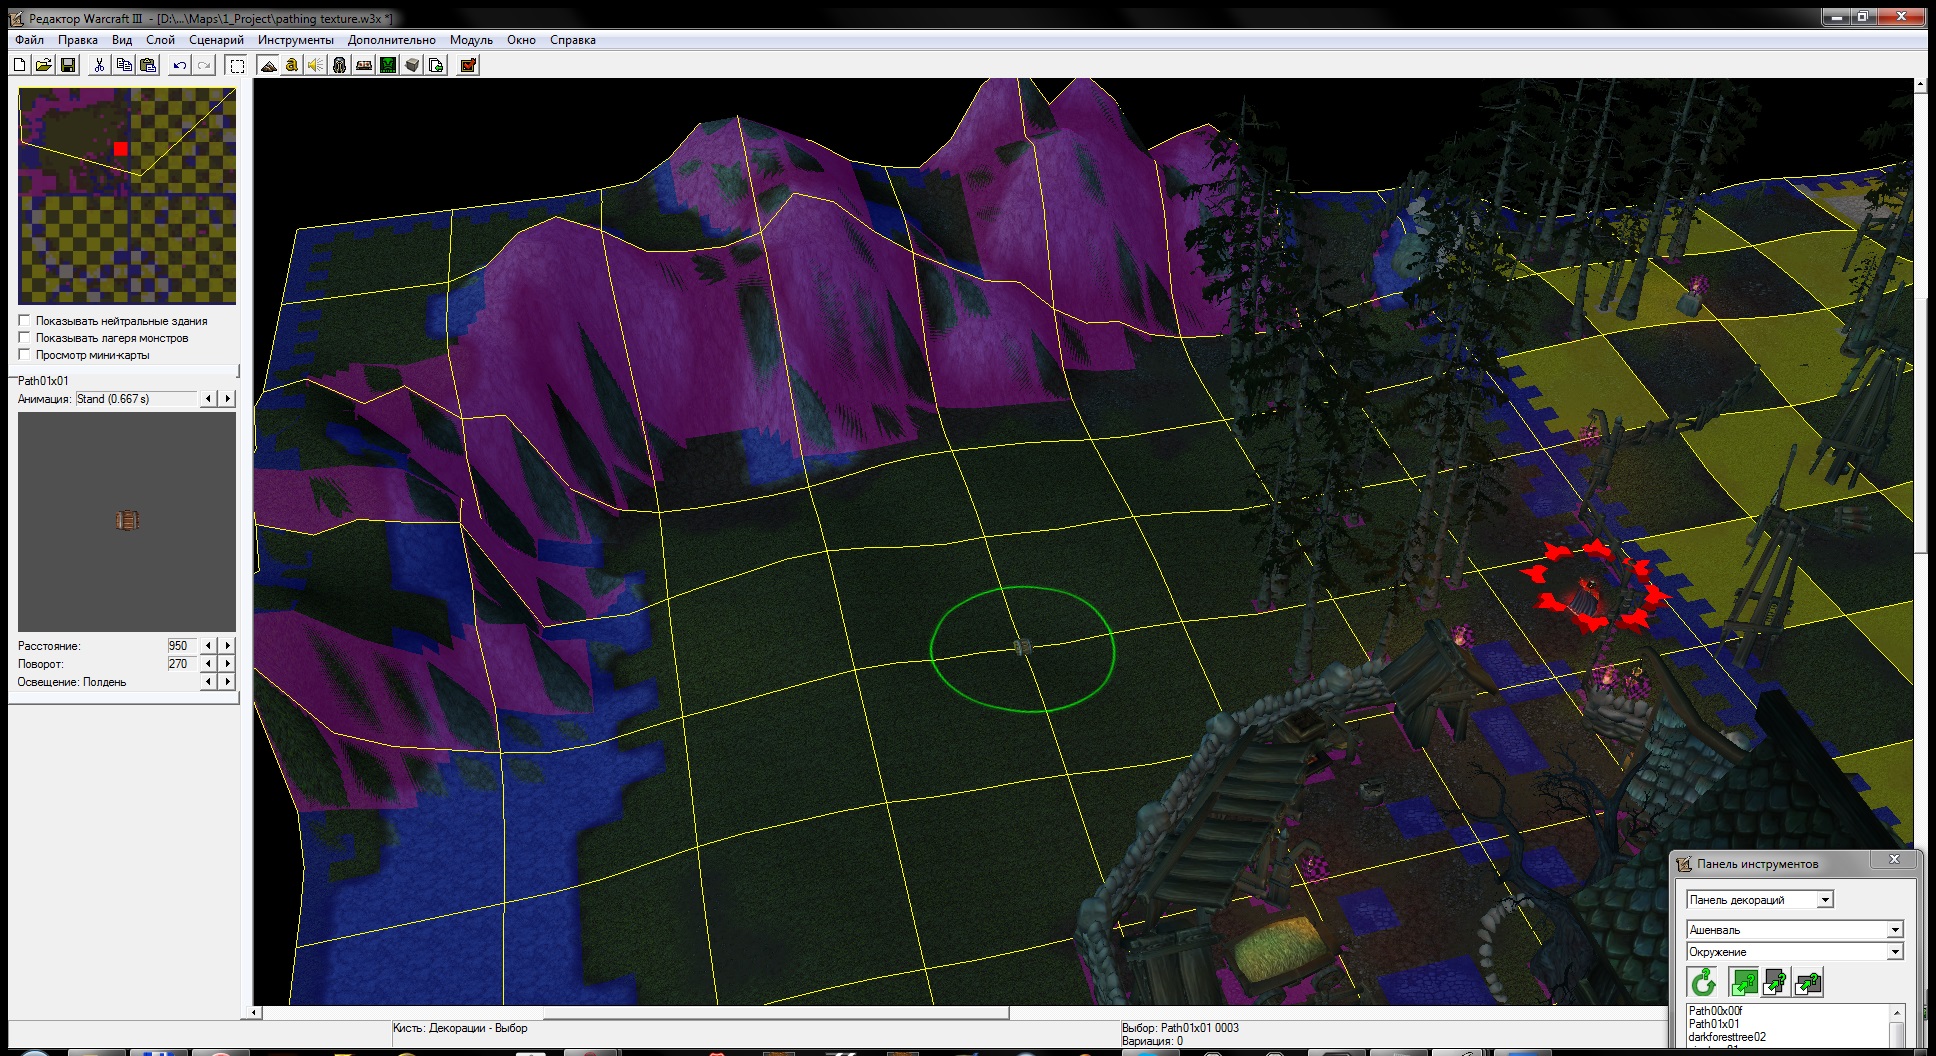Click next animation arrow next to Stand
This screenshot has width=1936, height=1056.
pos(227,399)
